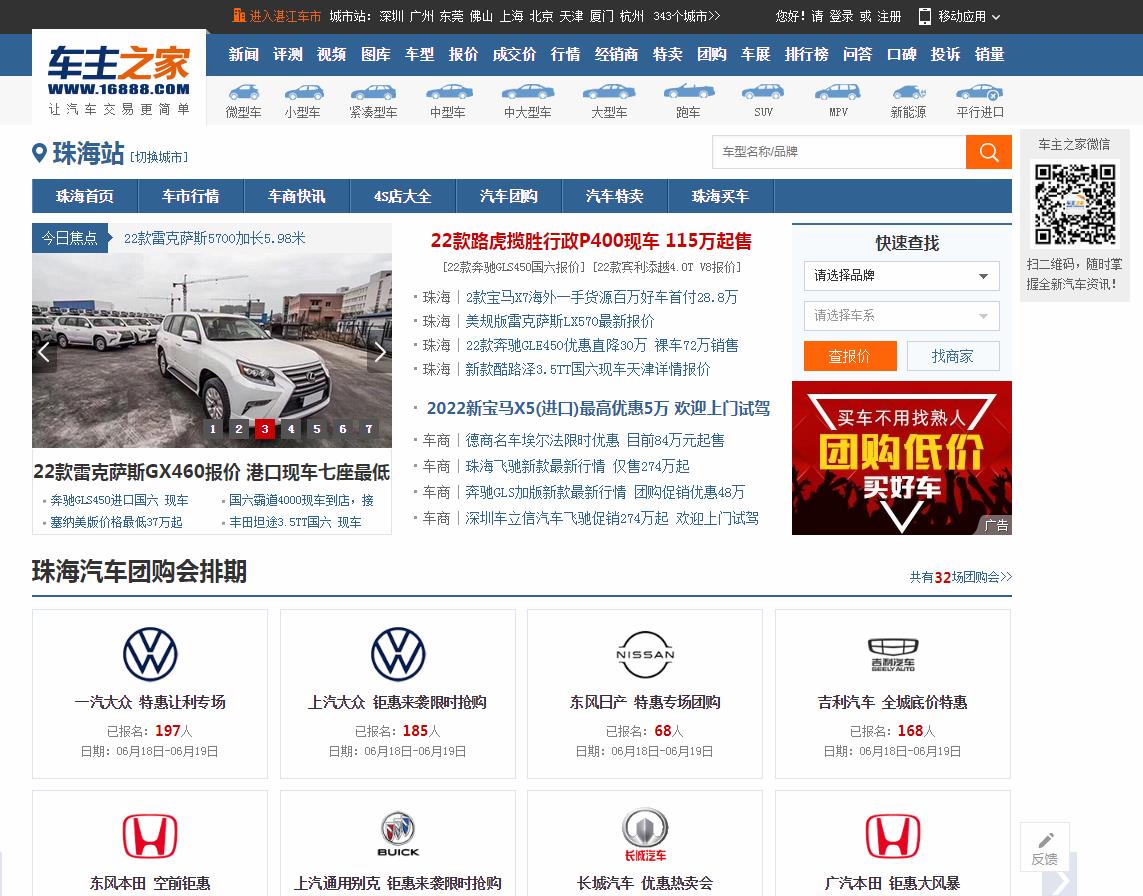Select the 新能源 car type icon
1143x896 pixels.
908,92
